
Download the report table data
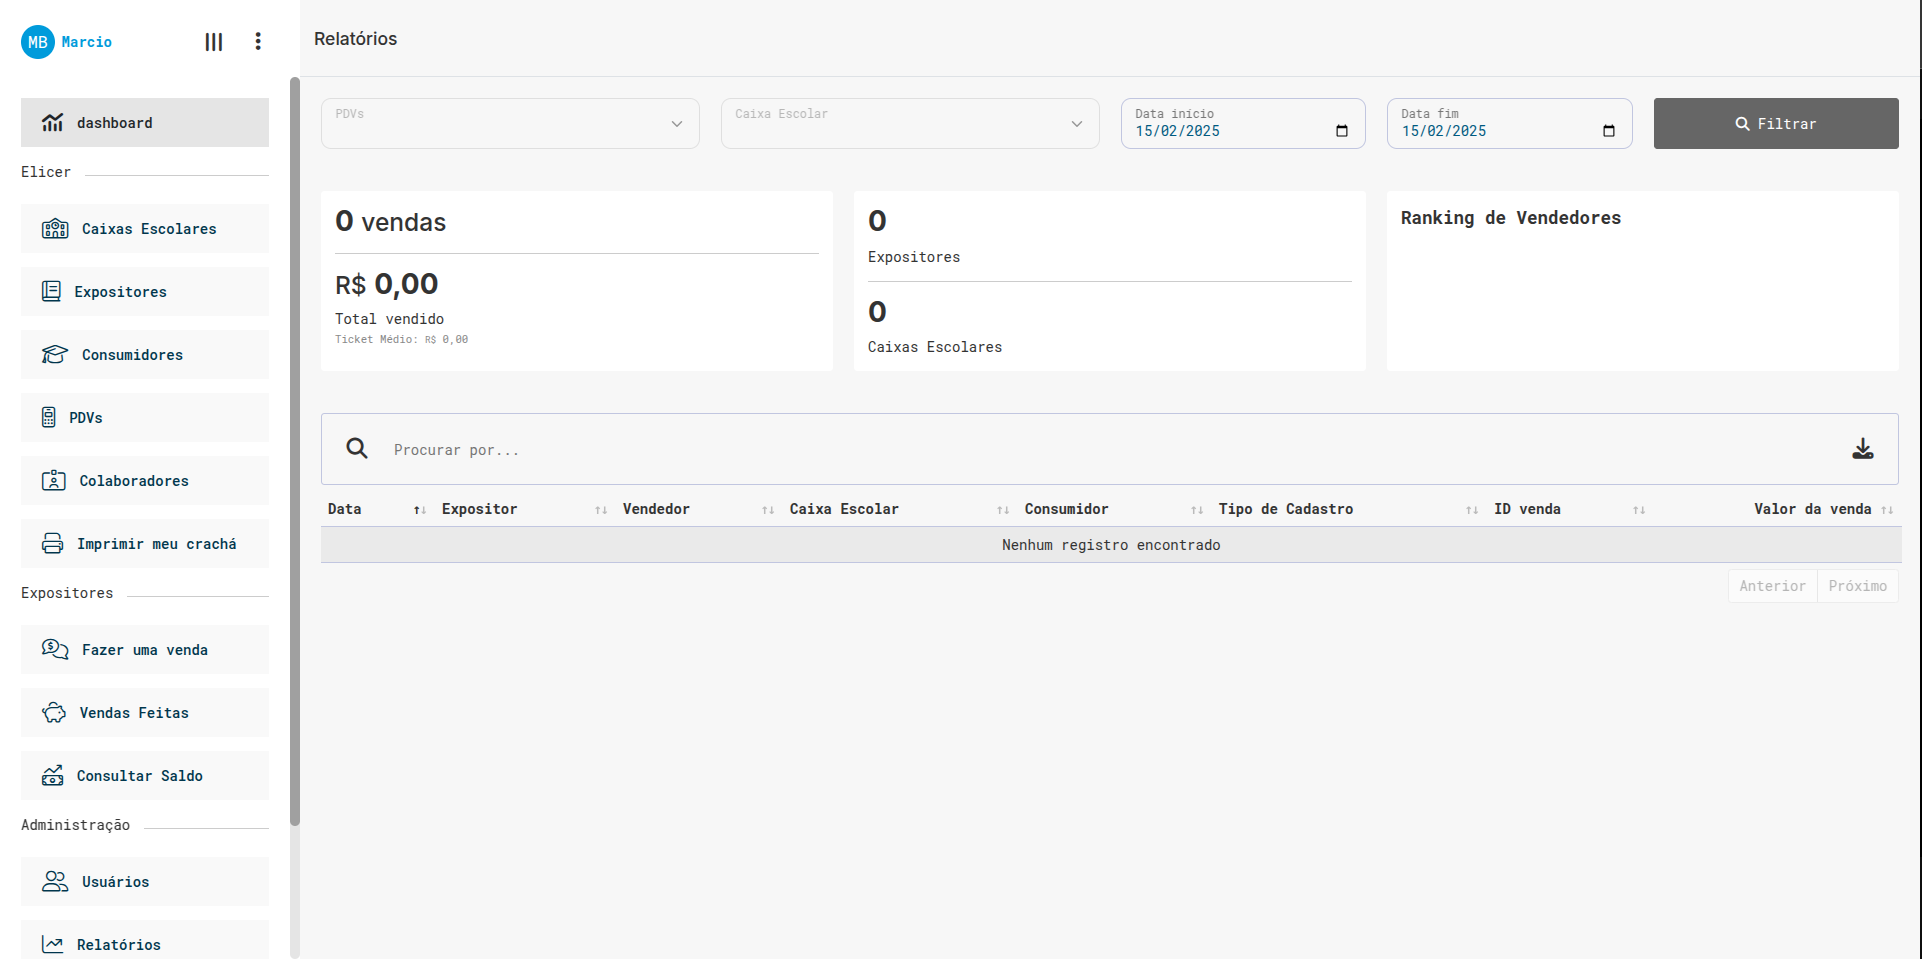[x=1863, y=449]
